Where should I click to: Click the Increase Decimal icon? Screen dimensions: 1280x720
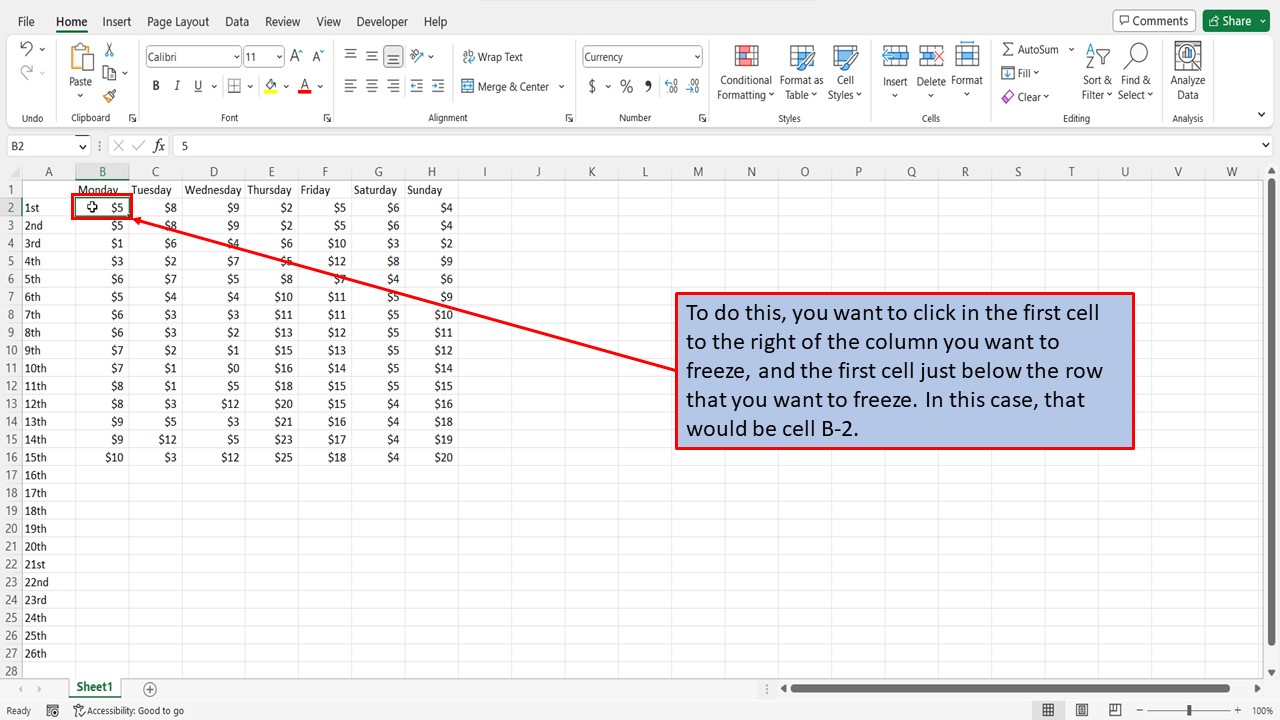pos(671,86)
